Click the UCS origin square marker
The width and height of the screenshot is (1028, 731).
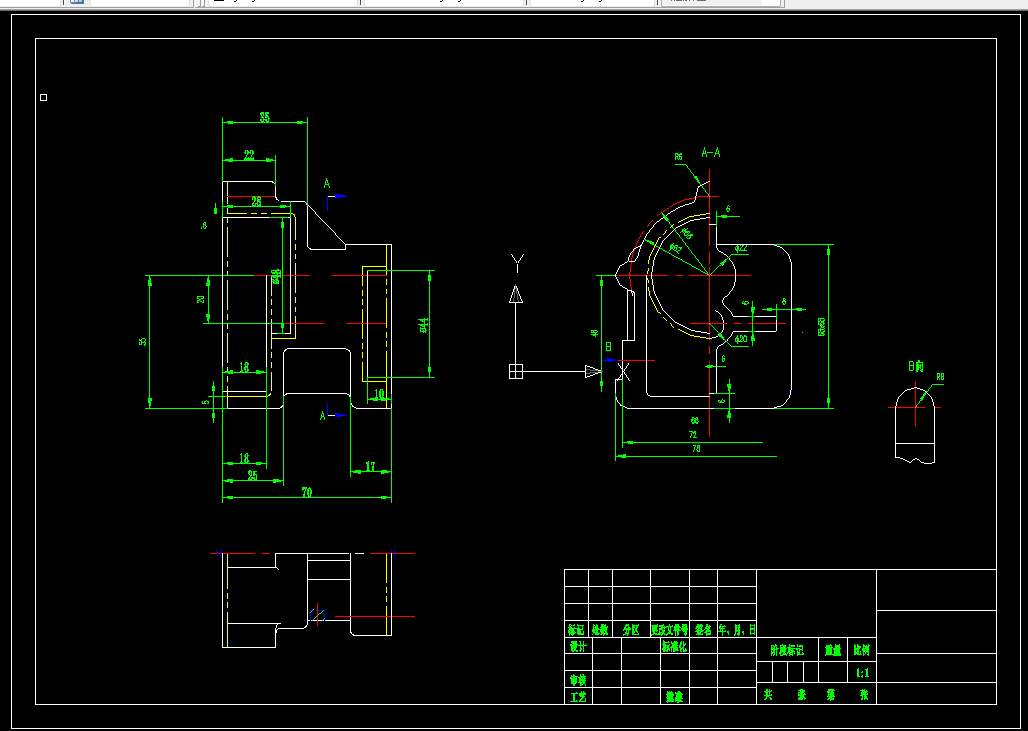[x=516, y=372]
